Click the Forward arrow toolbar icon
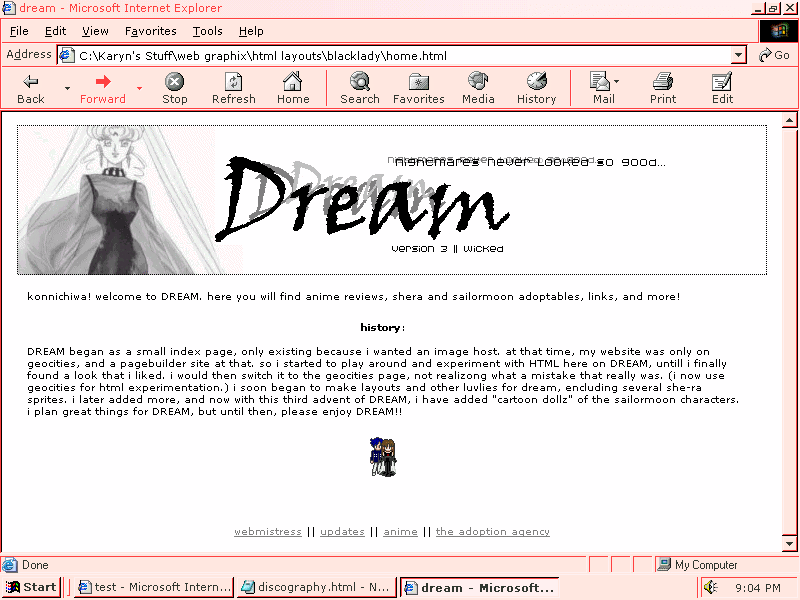Viewport: 800px width, 600px height. [102, 83]
